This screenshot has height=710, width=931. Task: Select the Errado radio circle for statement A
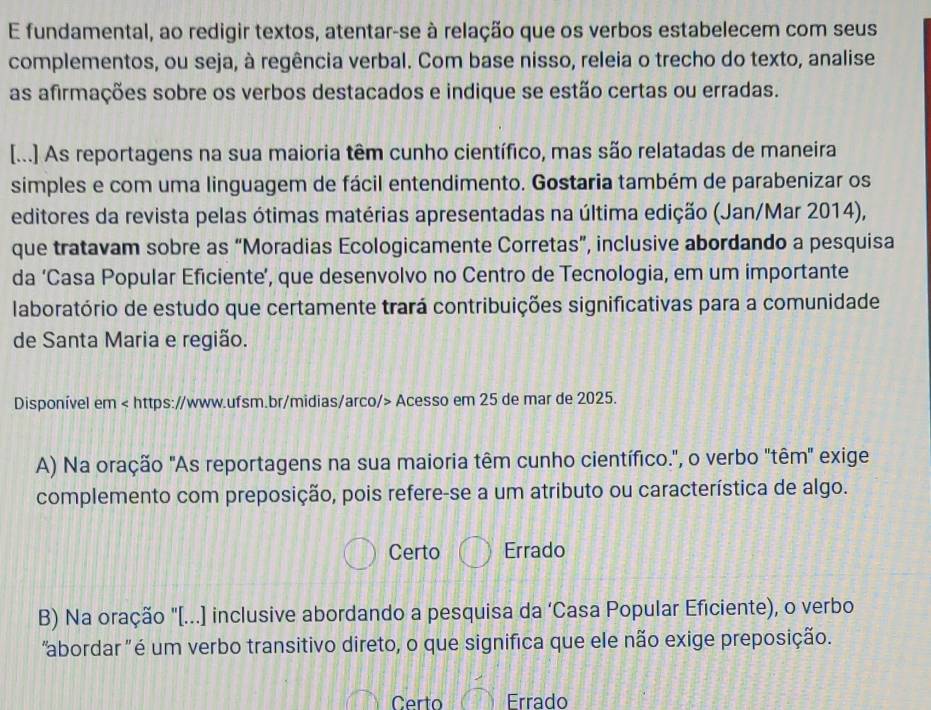click(475, 552)
